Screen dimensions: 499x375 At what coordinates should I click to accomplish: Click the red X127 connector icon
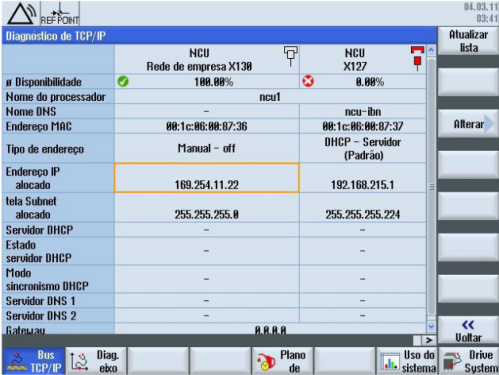(417, 58)
